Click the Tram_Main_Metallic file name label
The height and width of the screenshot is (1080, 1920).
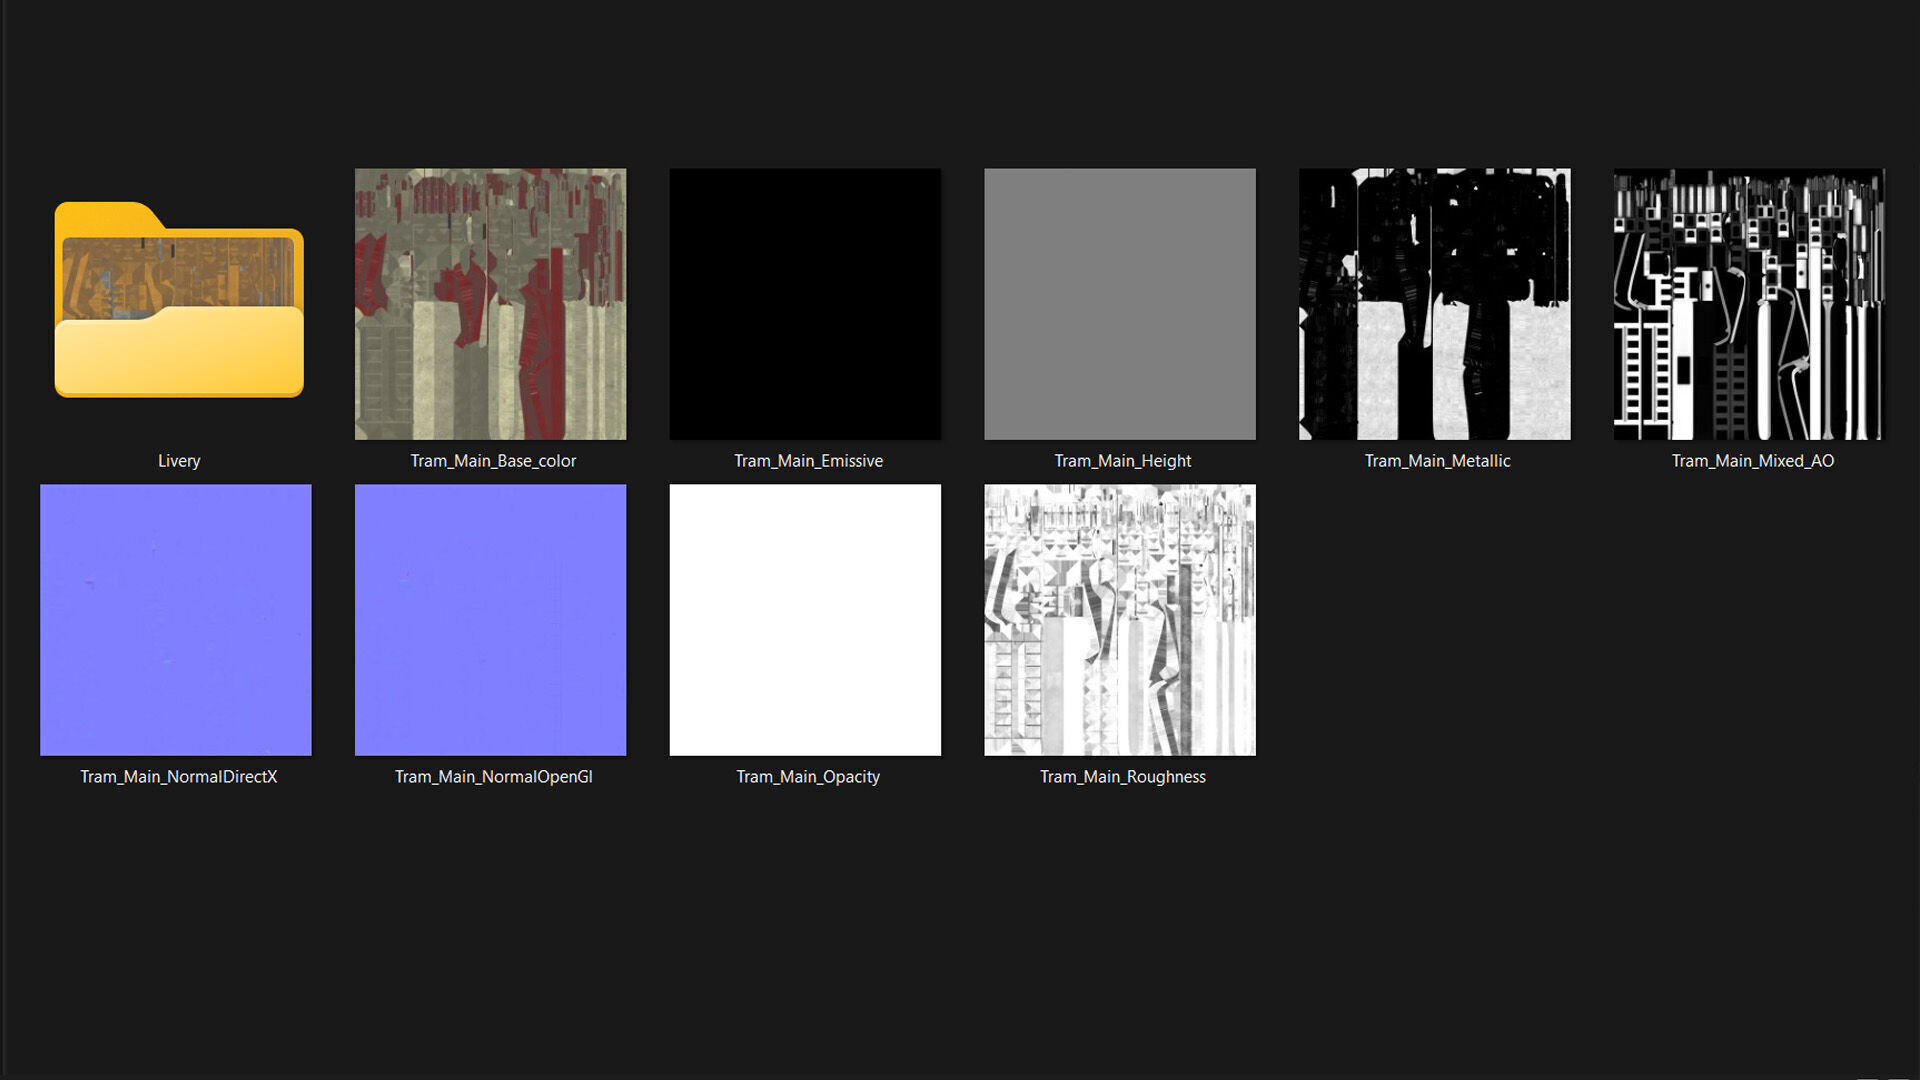click(1437, 461)
